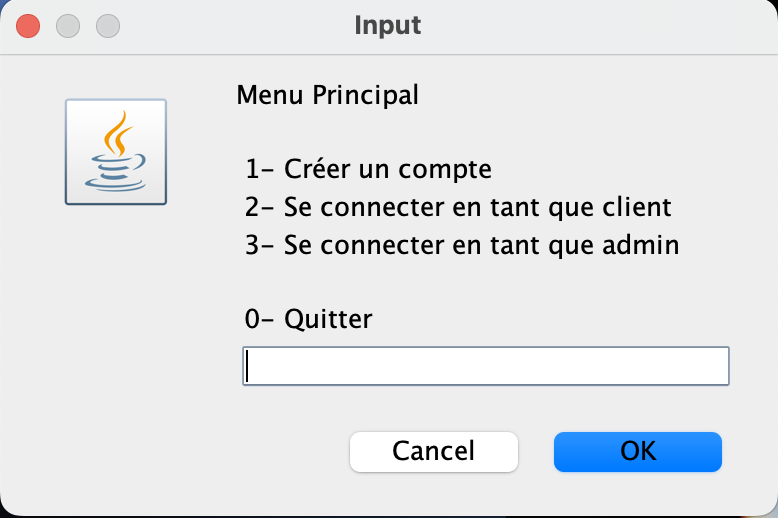The width and height of the screenshot is (778, 518).
Task: Click the "3-" number prefix in the menu
Action: tap(258, 245)
